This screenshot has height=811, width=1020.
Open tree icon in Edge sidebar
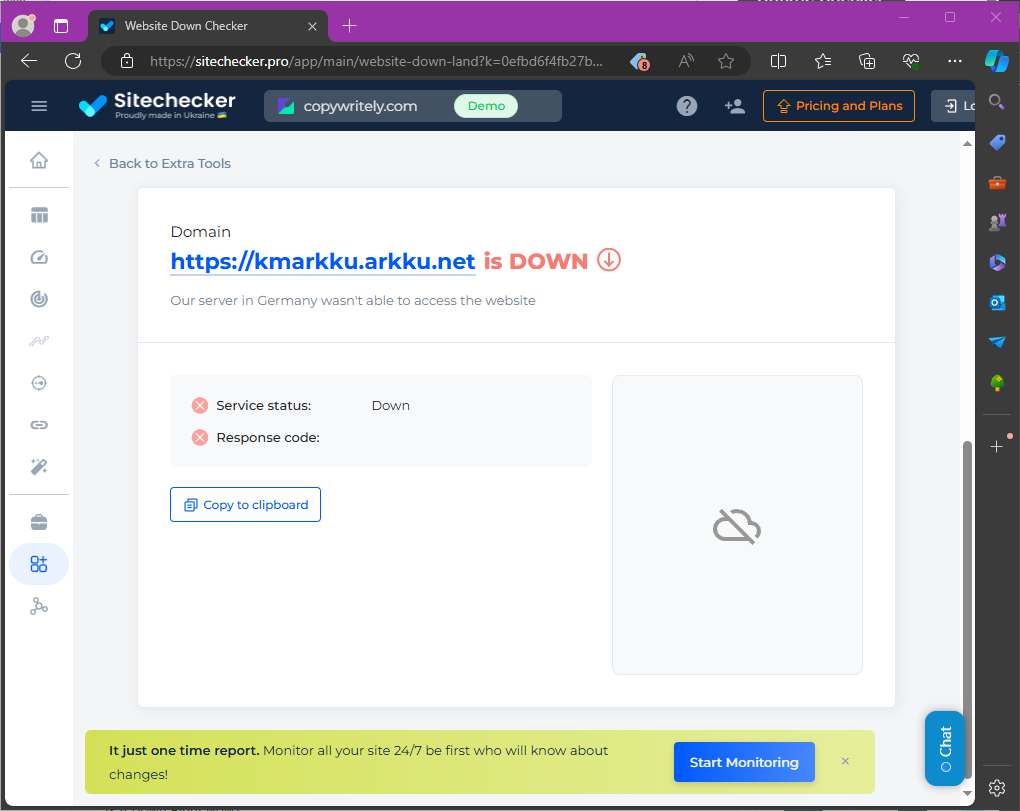[x=997, y=382]
